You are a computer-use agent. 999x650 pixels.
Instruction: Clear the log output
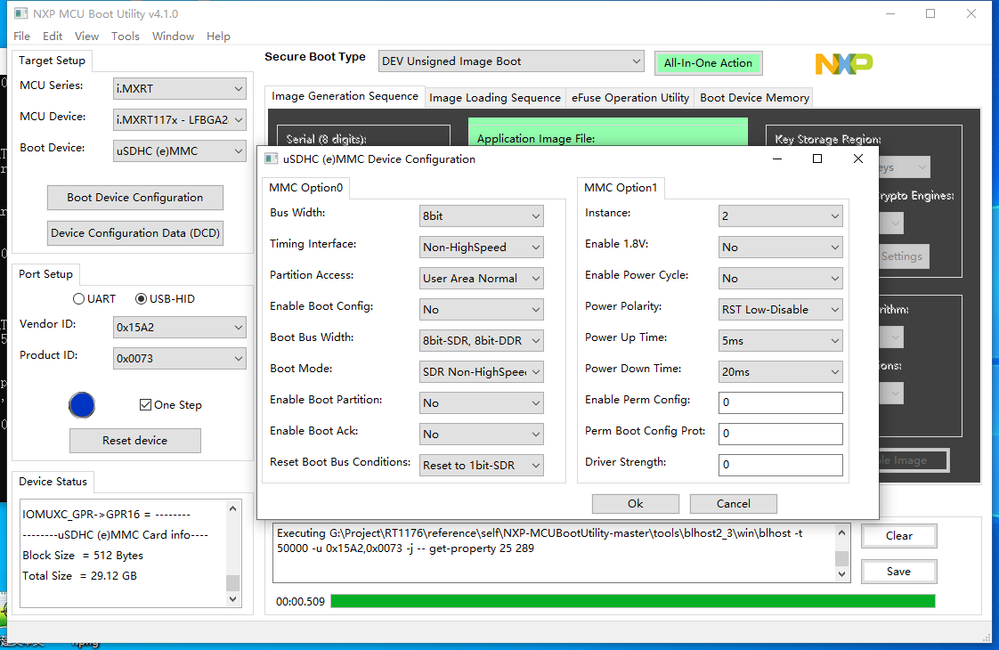899,536
